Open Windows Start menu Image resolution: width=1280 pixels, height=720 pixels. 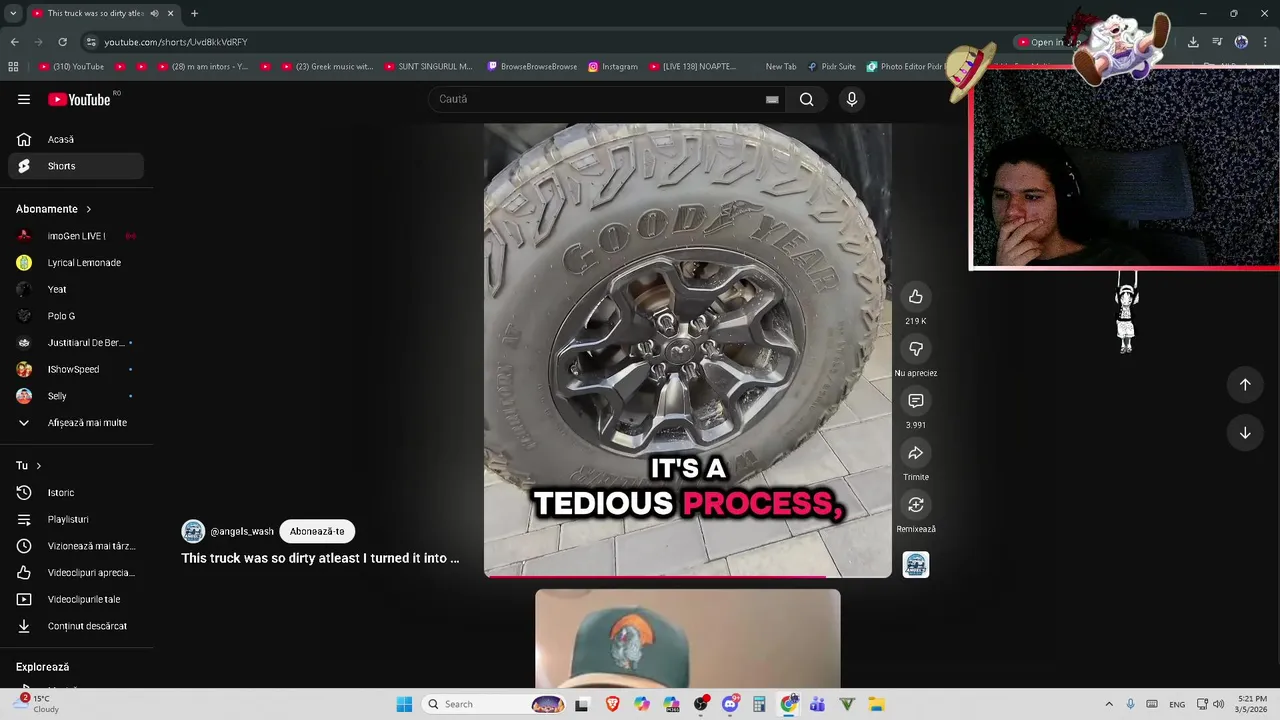pyautogui.click(x=404, y=704)
